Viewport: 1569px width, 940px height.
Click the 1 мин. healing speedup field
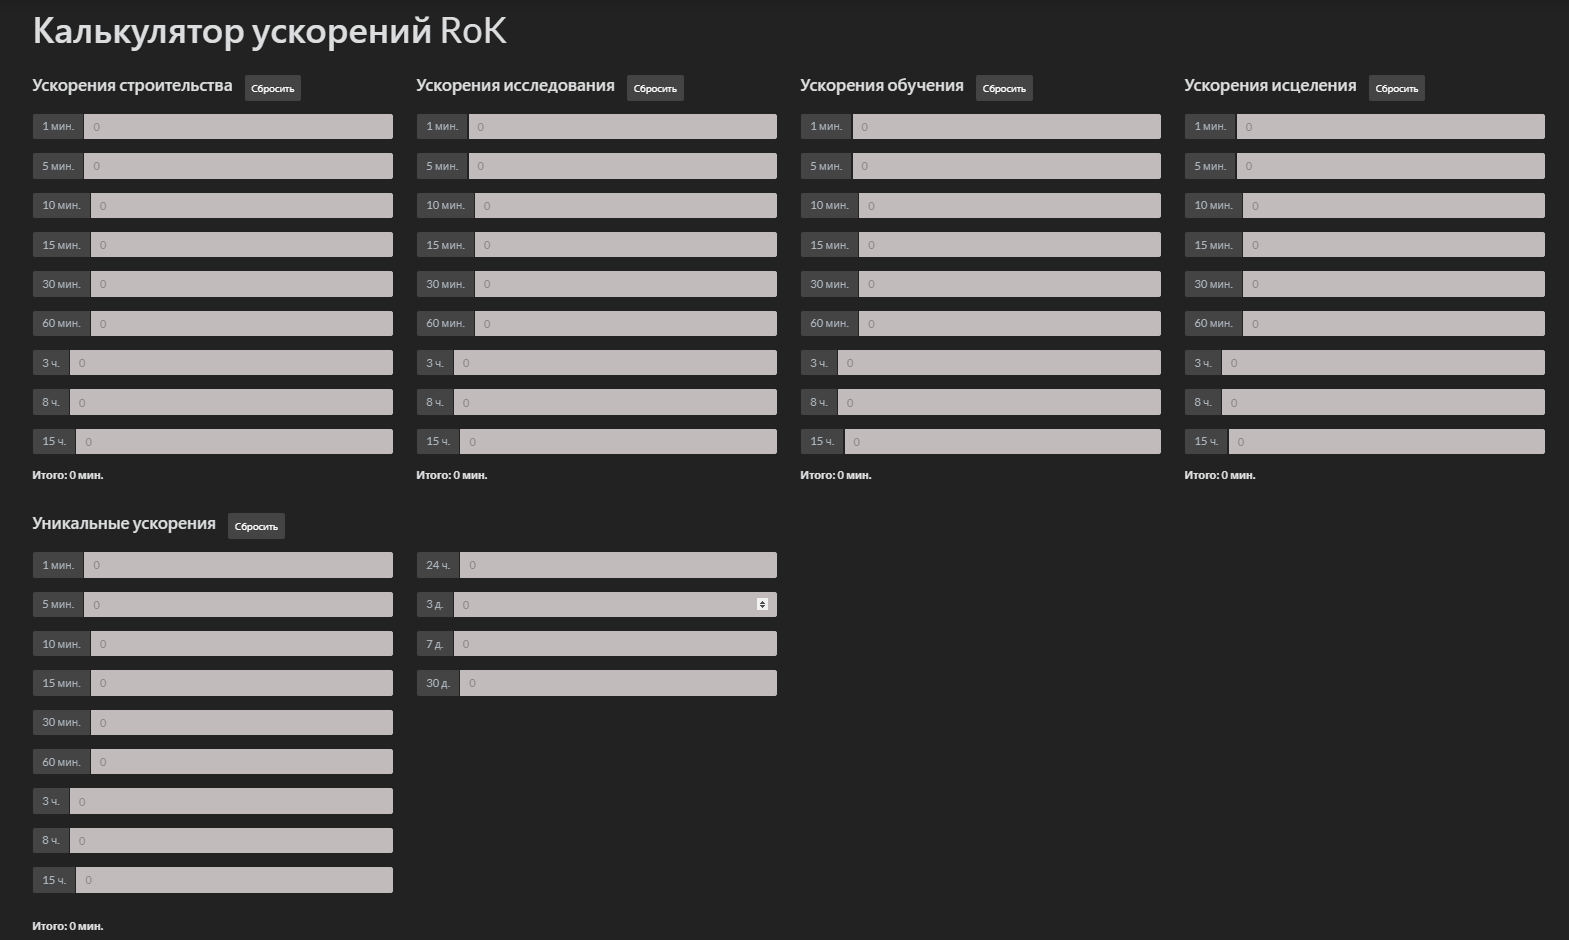click(x=1391, y=126)
